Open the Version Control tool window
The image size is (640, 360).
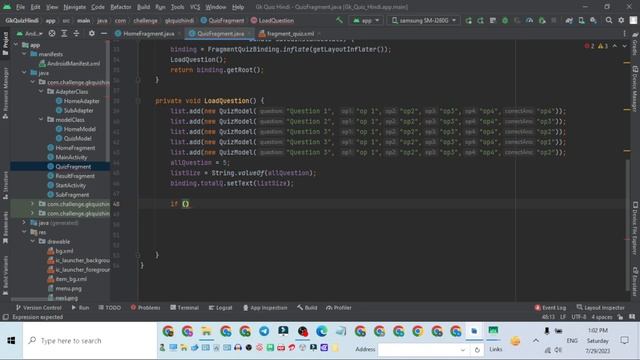pos(38,308)
